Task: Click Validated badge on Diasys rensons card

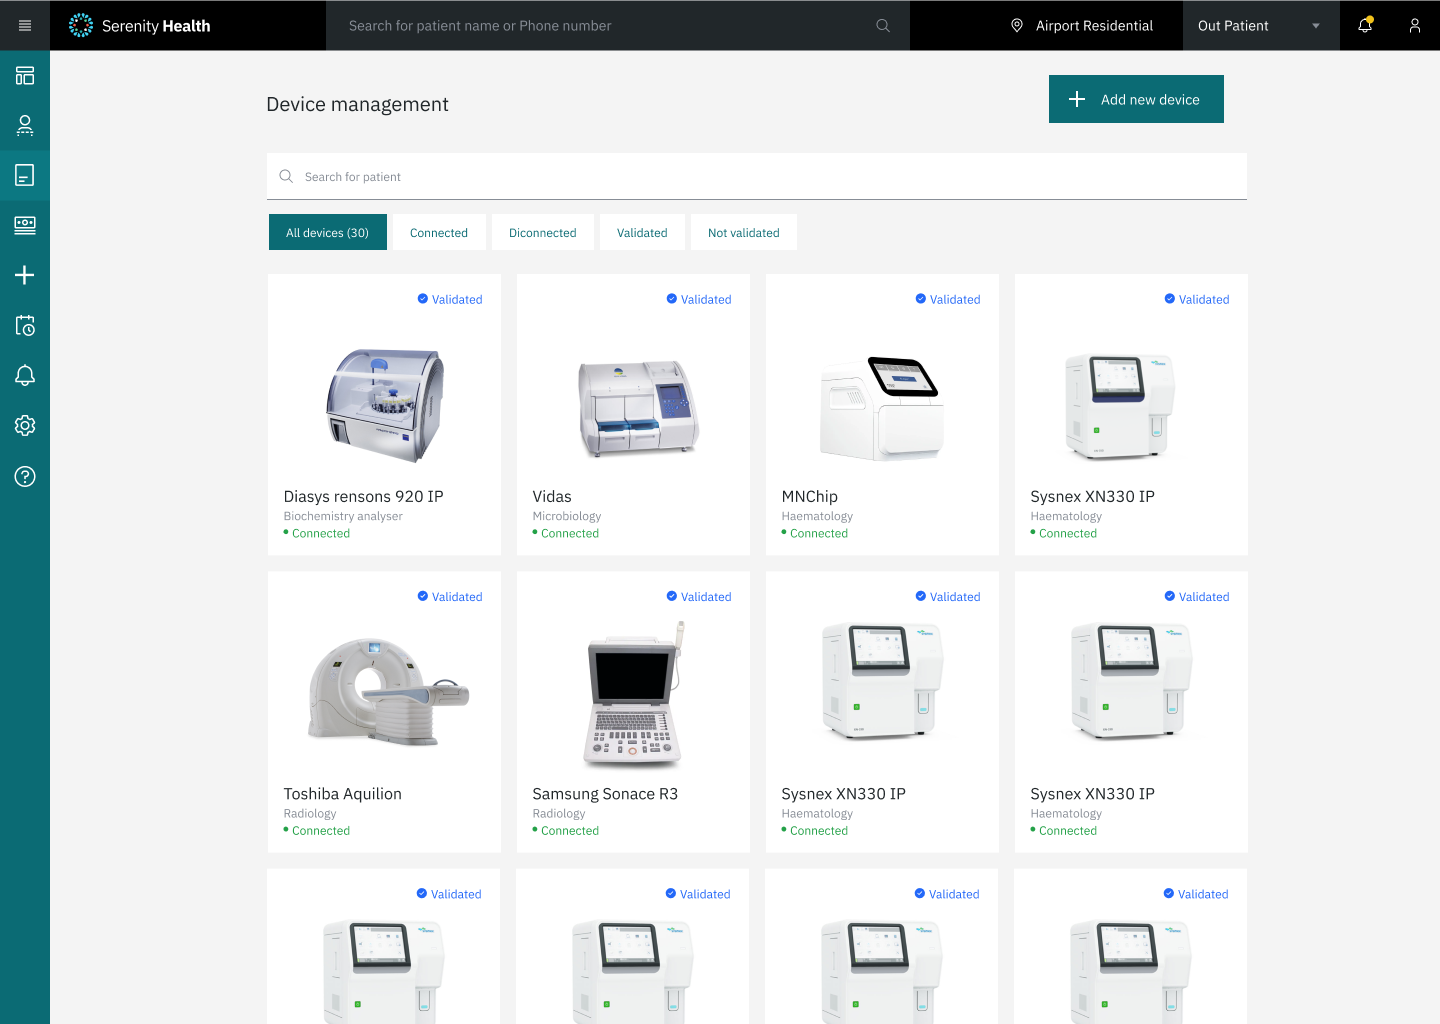Action: coord(450,299)
